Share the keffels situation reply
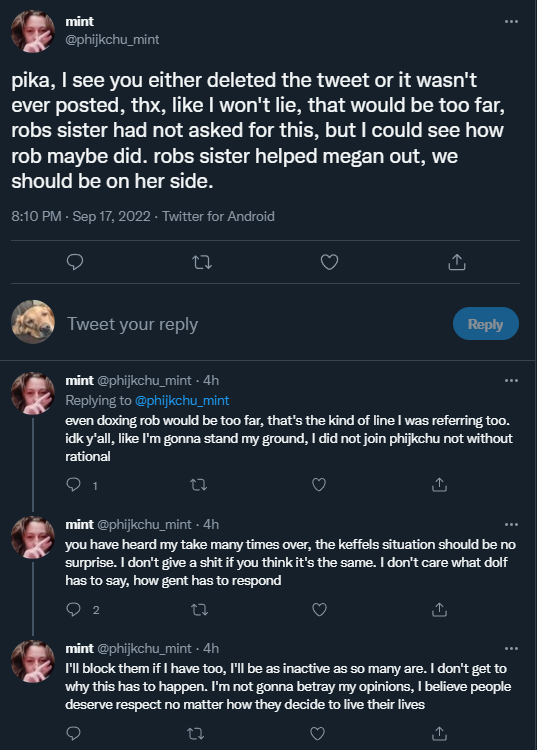This screenshot has height=750, width=537. (x=439, y=609)
